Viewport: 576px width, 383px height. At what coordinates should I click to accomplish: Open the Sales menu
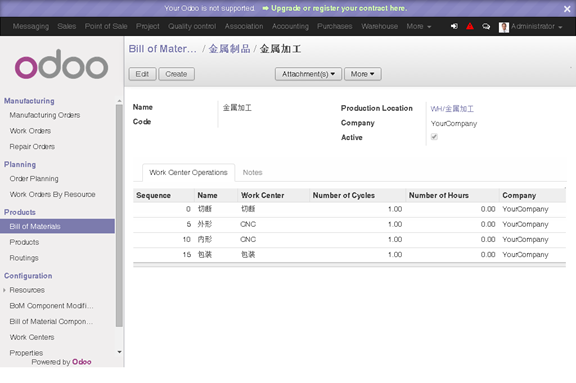tap(66, 26)
